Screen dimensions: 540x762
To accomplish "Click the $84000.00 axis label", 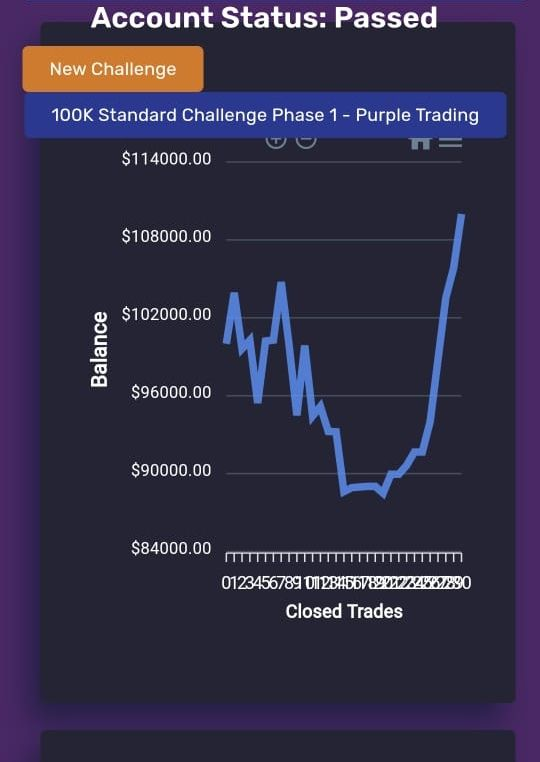I will (171, 548).
